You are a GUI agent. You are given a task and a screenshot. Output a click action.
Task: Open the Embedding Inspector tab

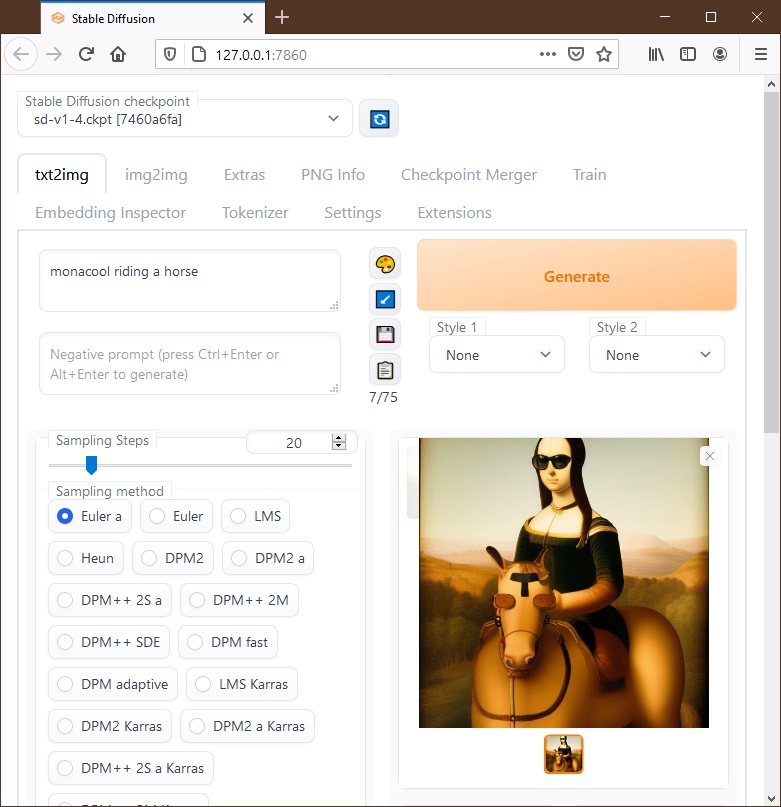(110, 213)
